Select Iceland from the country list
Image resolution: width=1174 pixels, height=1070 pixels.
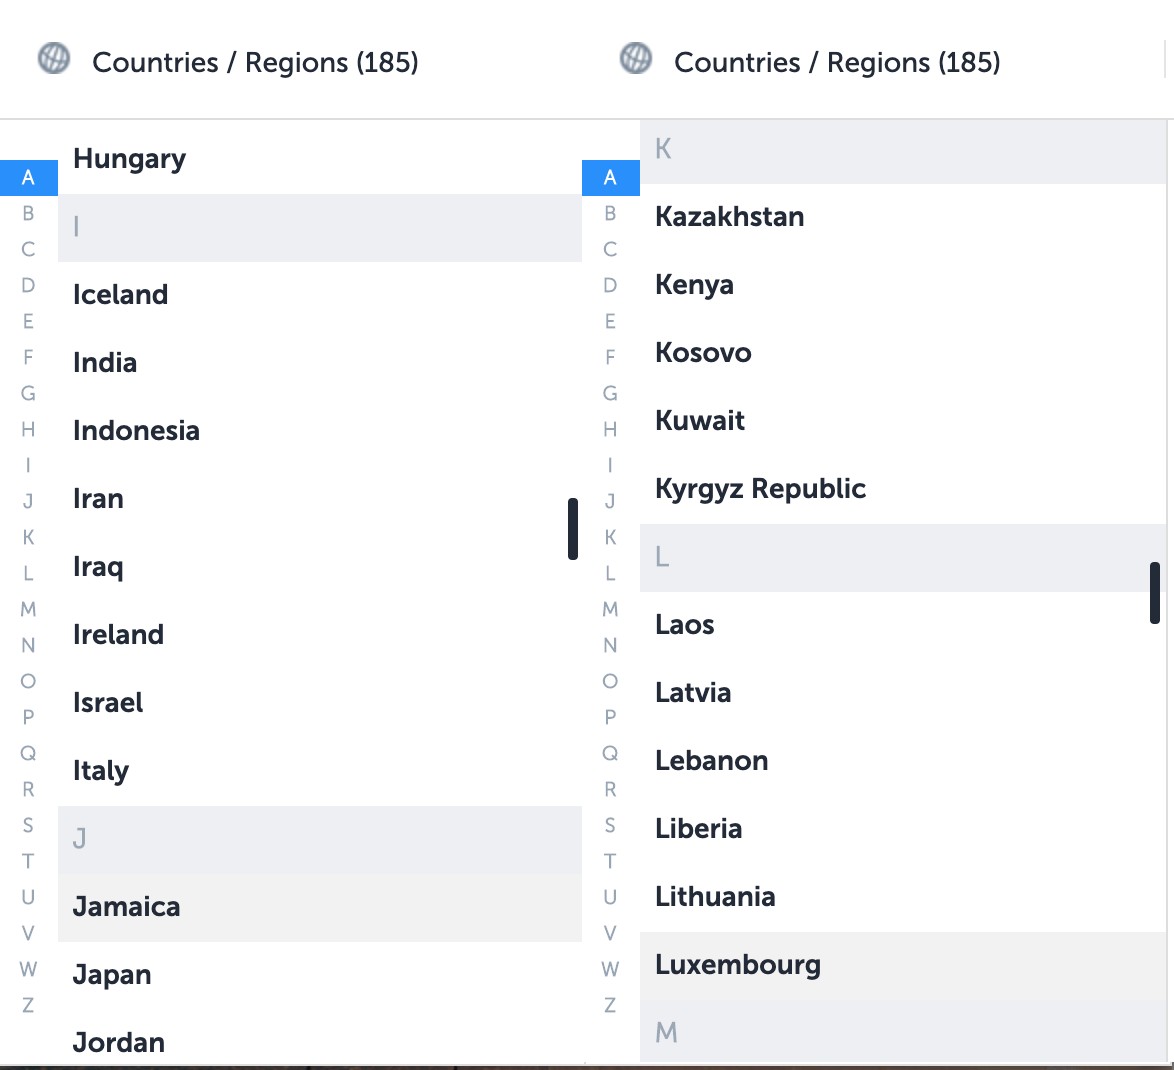[120, 294]
